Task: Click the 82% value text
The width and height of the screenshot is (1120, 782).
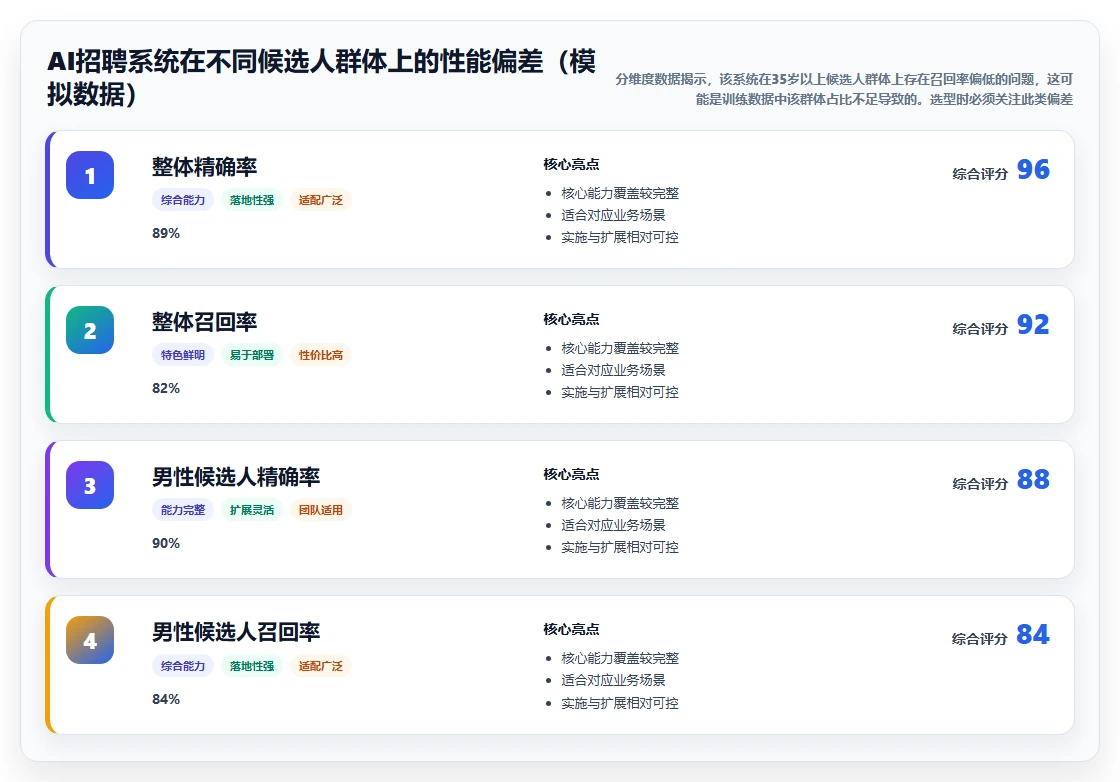Action: point(166,389)
